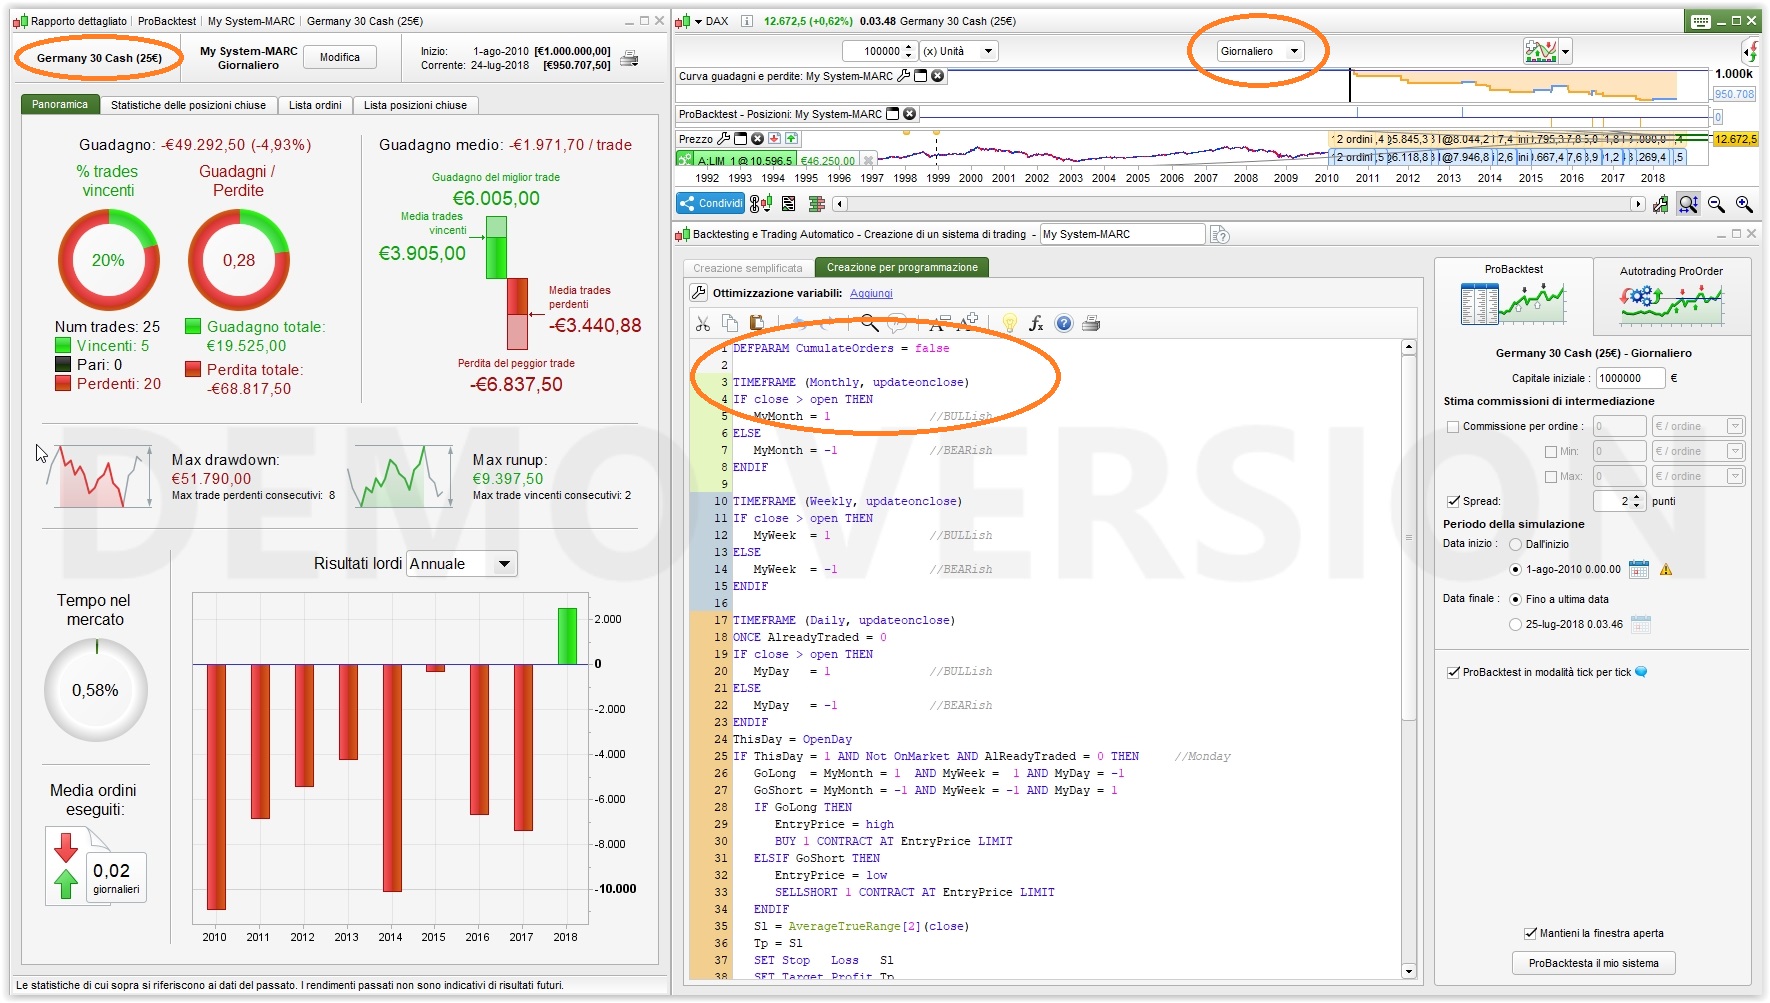Zoom in on the DAX chart

(x=1744, y=204)
